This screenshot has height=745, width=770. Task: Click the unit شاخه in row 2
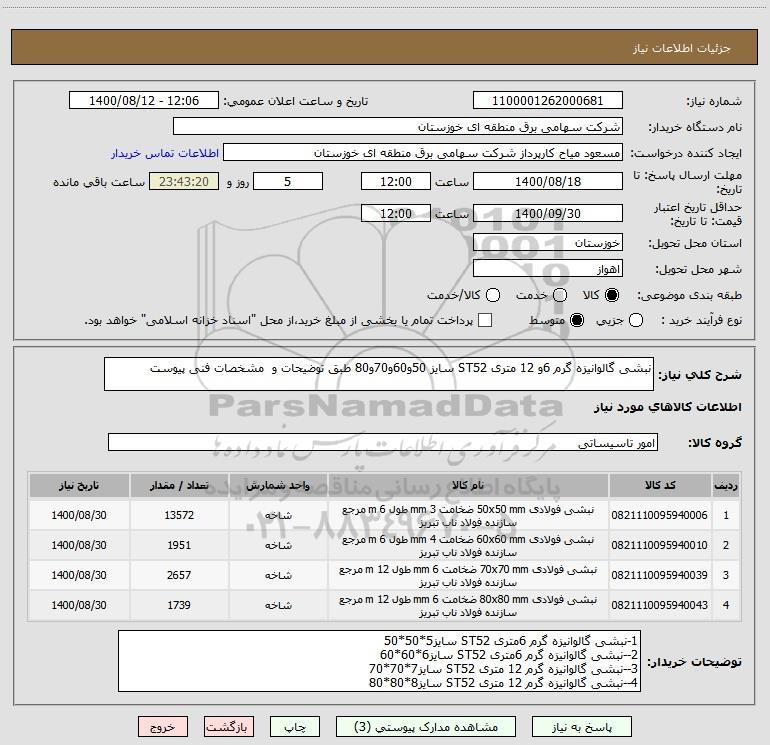pos(278,545)
